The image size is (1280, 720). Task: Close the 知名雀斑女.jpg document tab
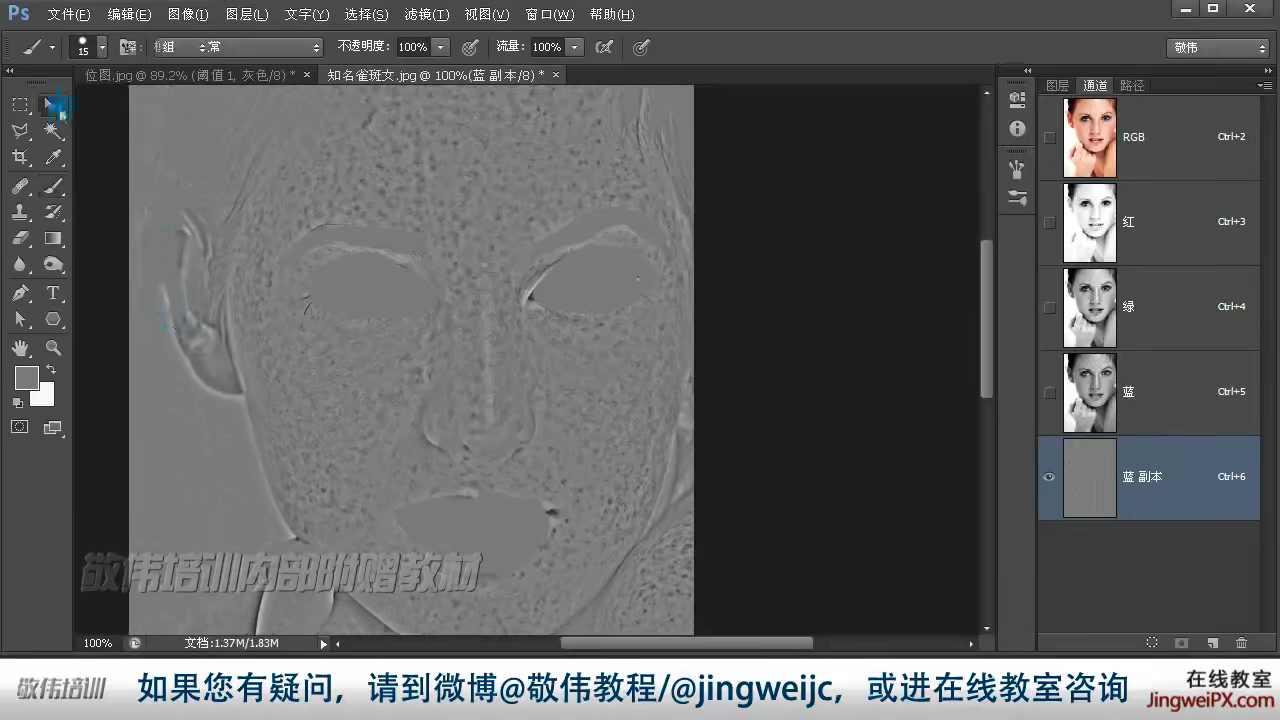pos(556,75)
